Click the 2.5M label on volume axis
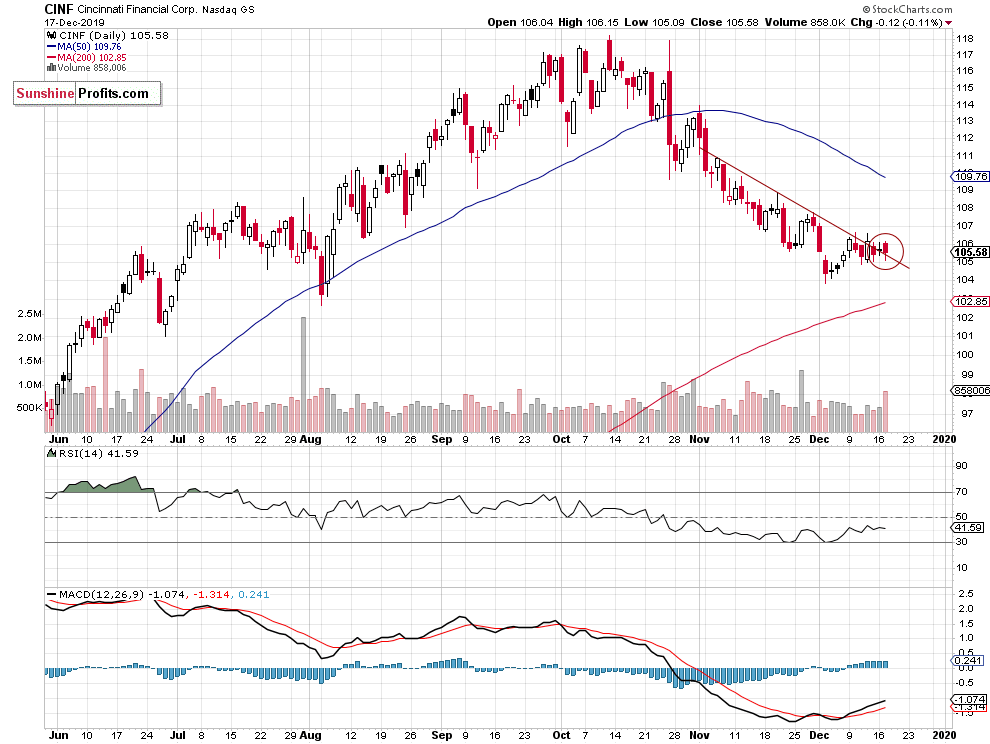Viewport: 990px width, 744px height. (x=30, y=314)
